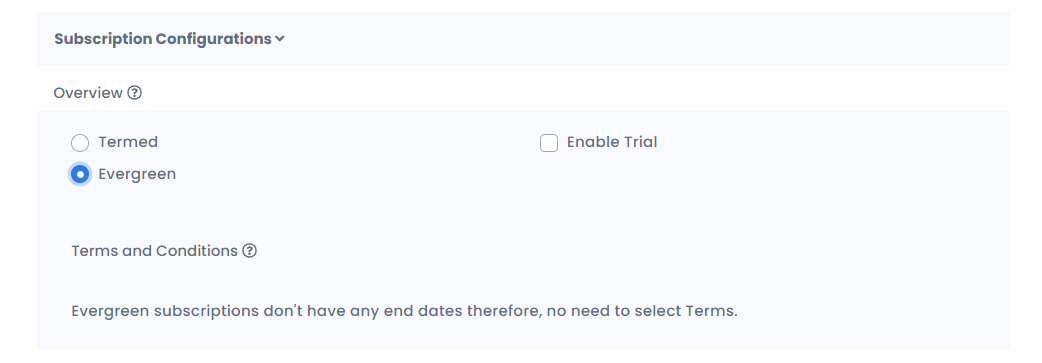Image resolution: width=1042 pixels, height=363 pixels.
Task: Choose Evergreen as the subscription type
Action: click(80, 175)
